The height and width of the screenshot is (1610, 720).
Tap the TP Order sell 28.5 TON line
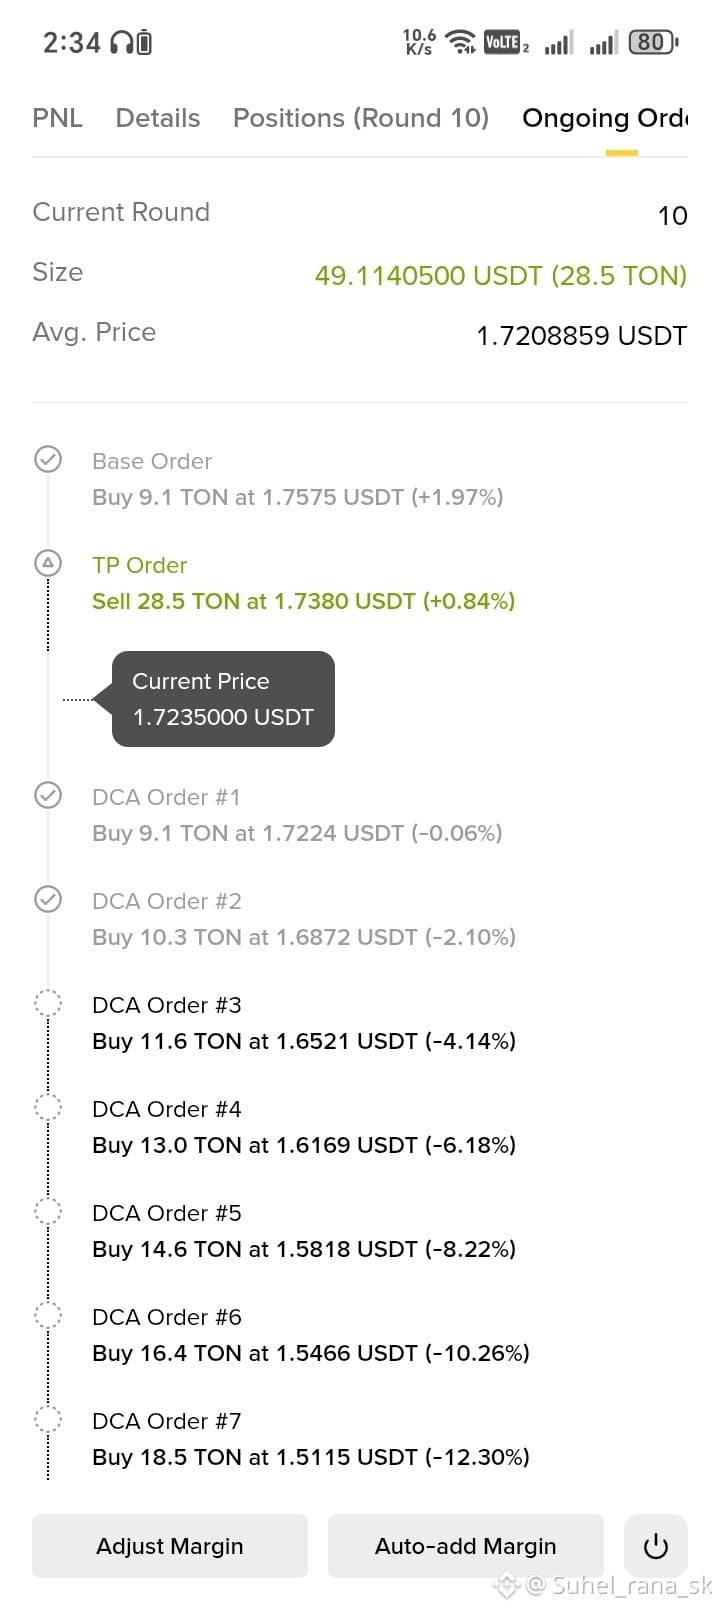(304, 601)
